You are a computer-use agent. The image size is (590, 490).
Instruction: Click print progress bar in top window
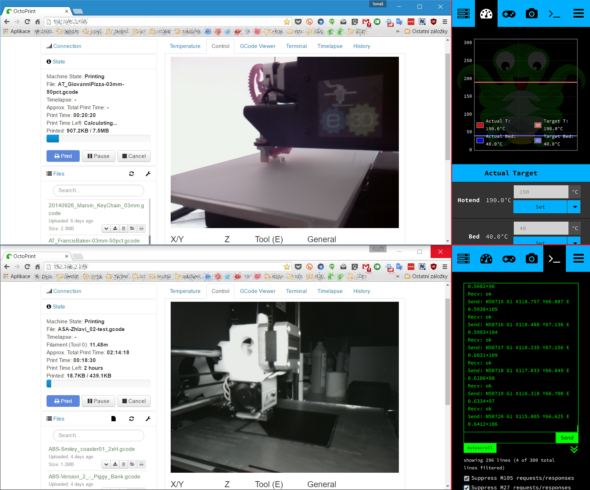(x=99, y=138)
